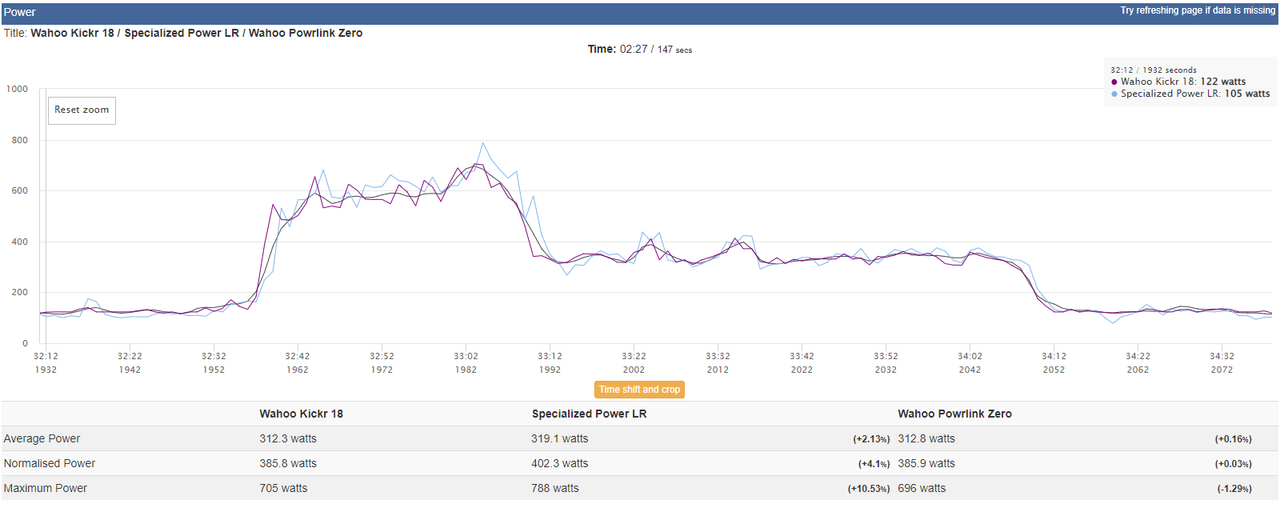Click the purple Wahoo Kickr 18 legend dot

click(x=1114, y=82)
